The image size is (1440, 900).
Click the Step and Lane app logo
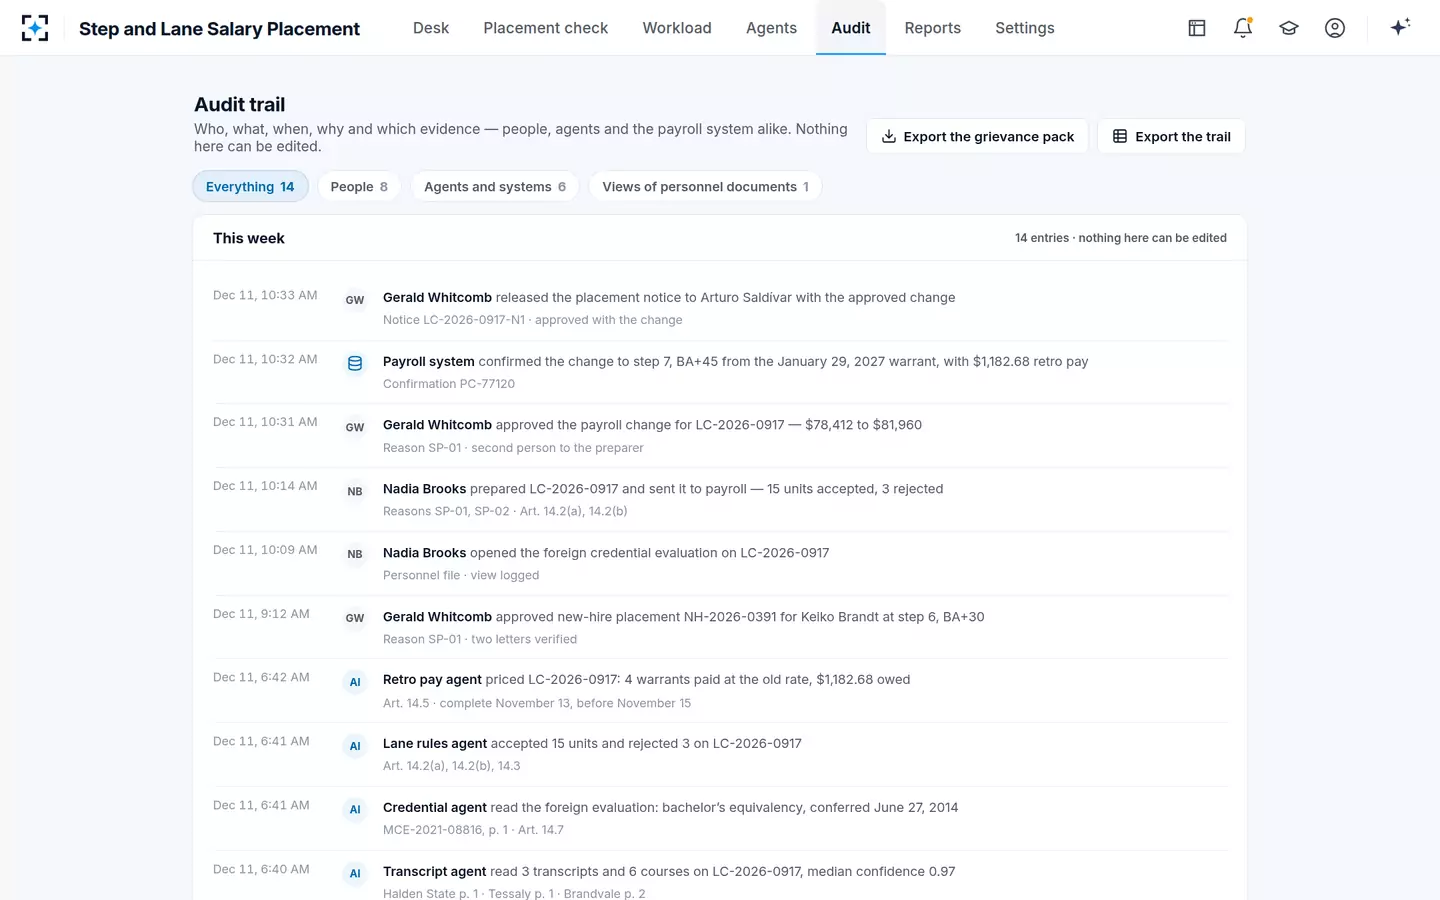pos(35,28)
